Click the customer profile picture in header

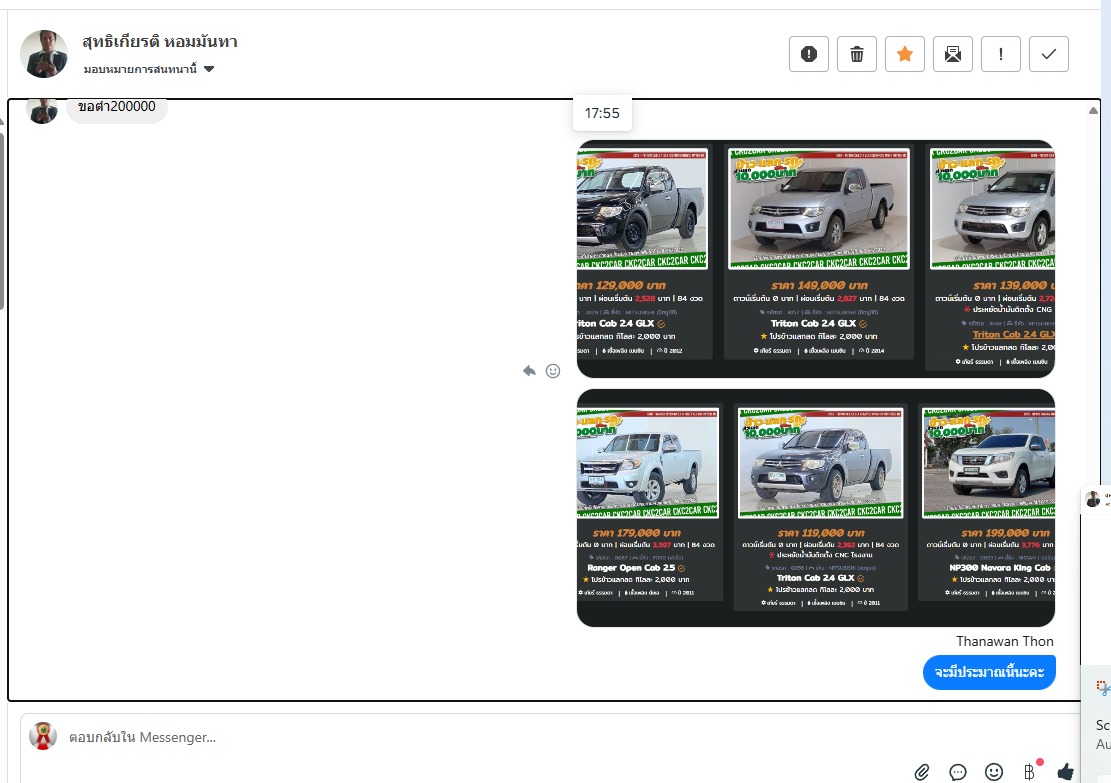click(x=44, y=54)
